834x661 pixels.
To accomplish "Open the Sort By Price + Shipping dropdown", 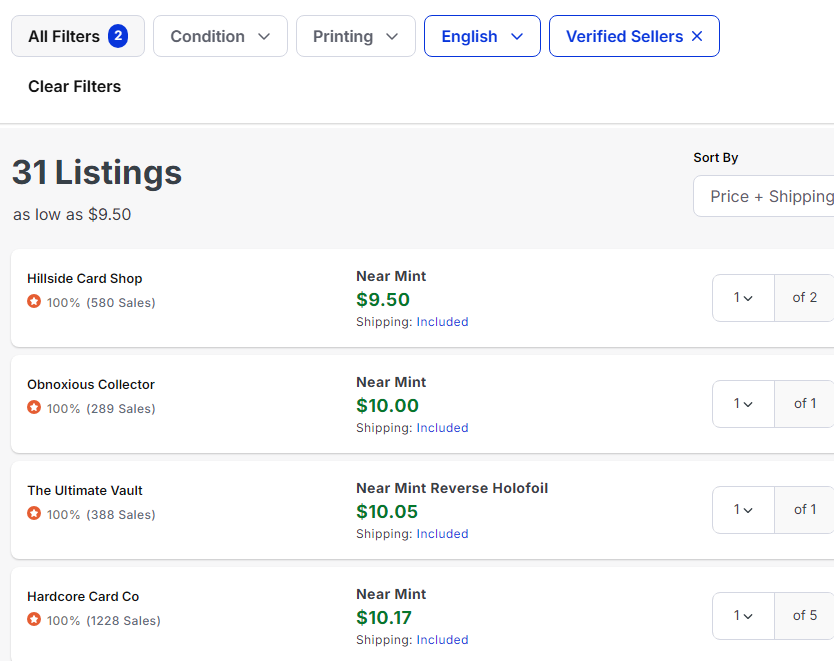I will click(x=765, y=196).
